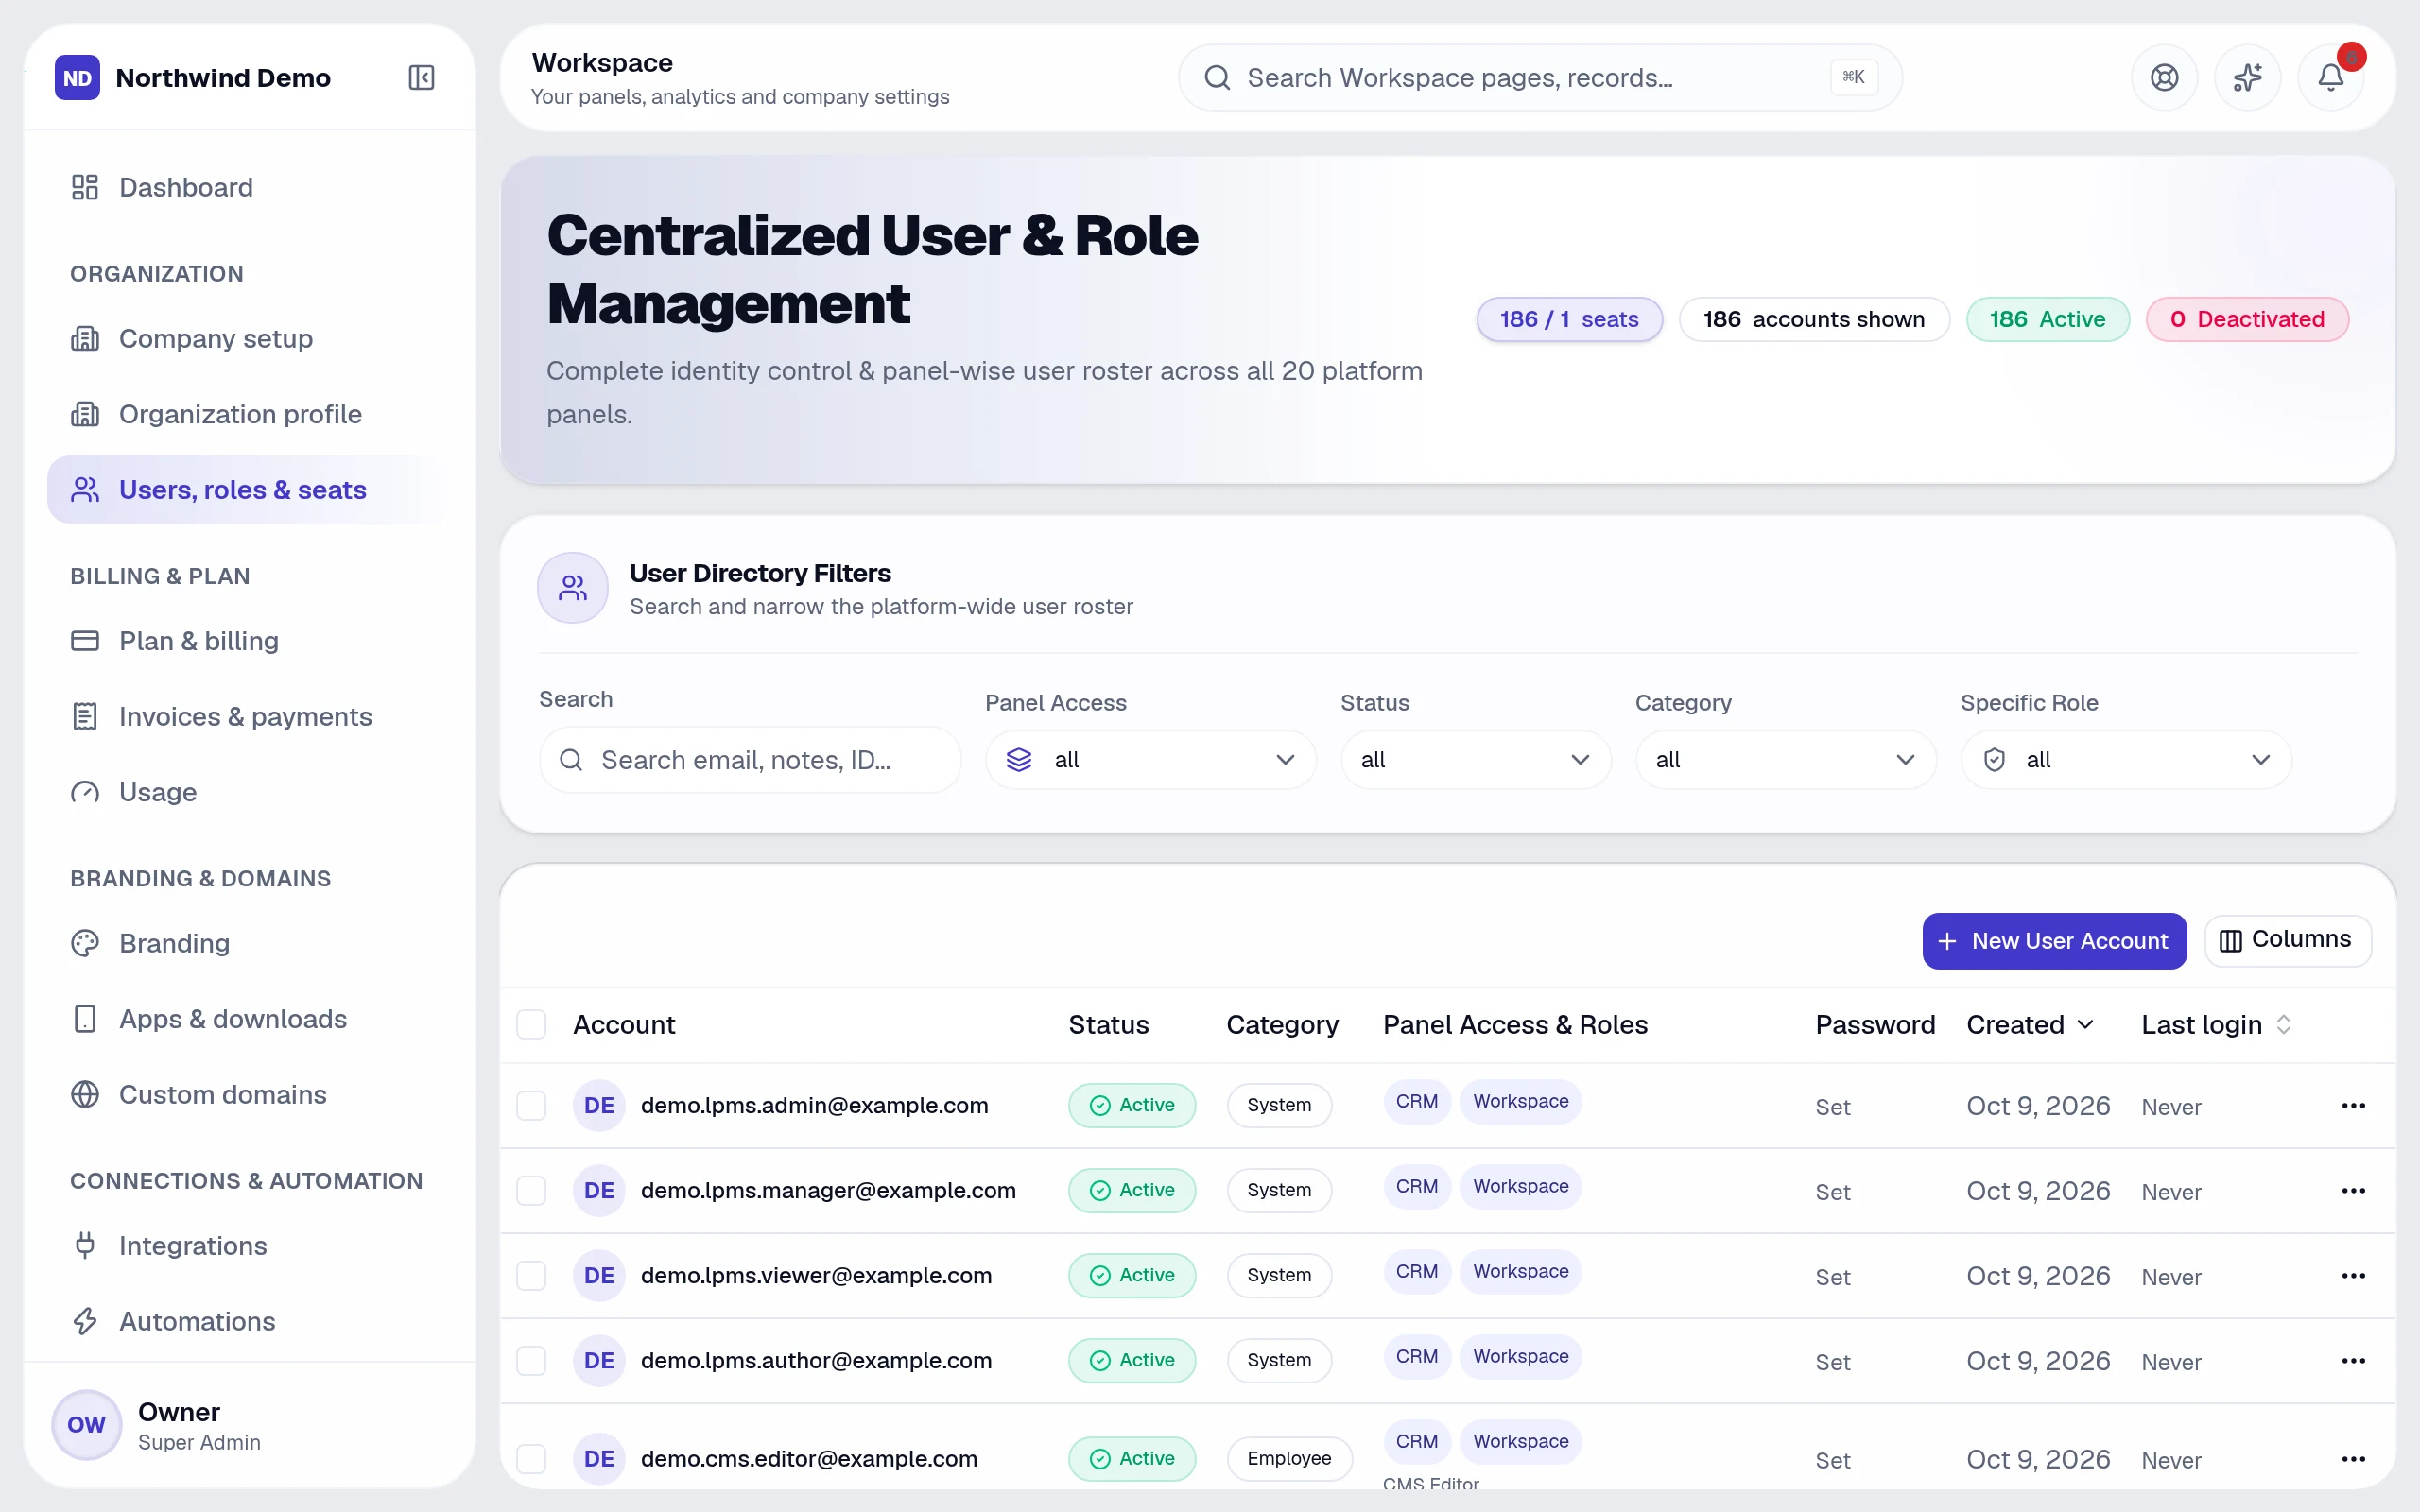Click the 186 accounts shown badge
This screenshot has width=2420, height=1512.
click(x=1813, y=319)
